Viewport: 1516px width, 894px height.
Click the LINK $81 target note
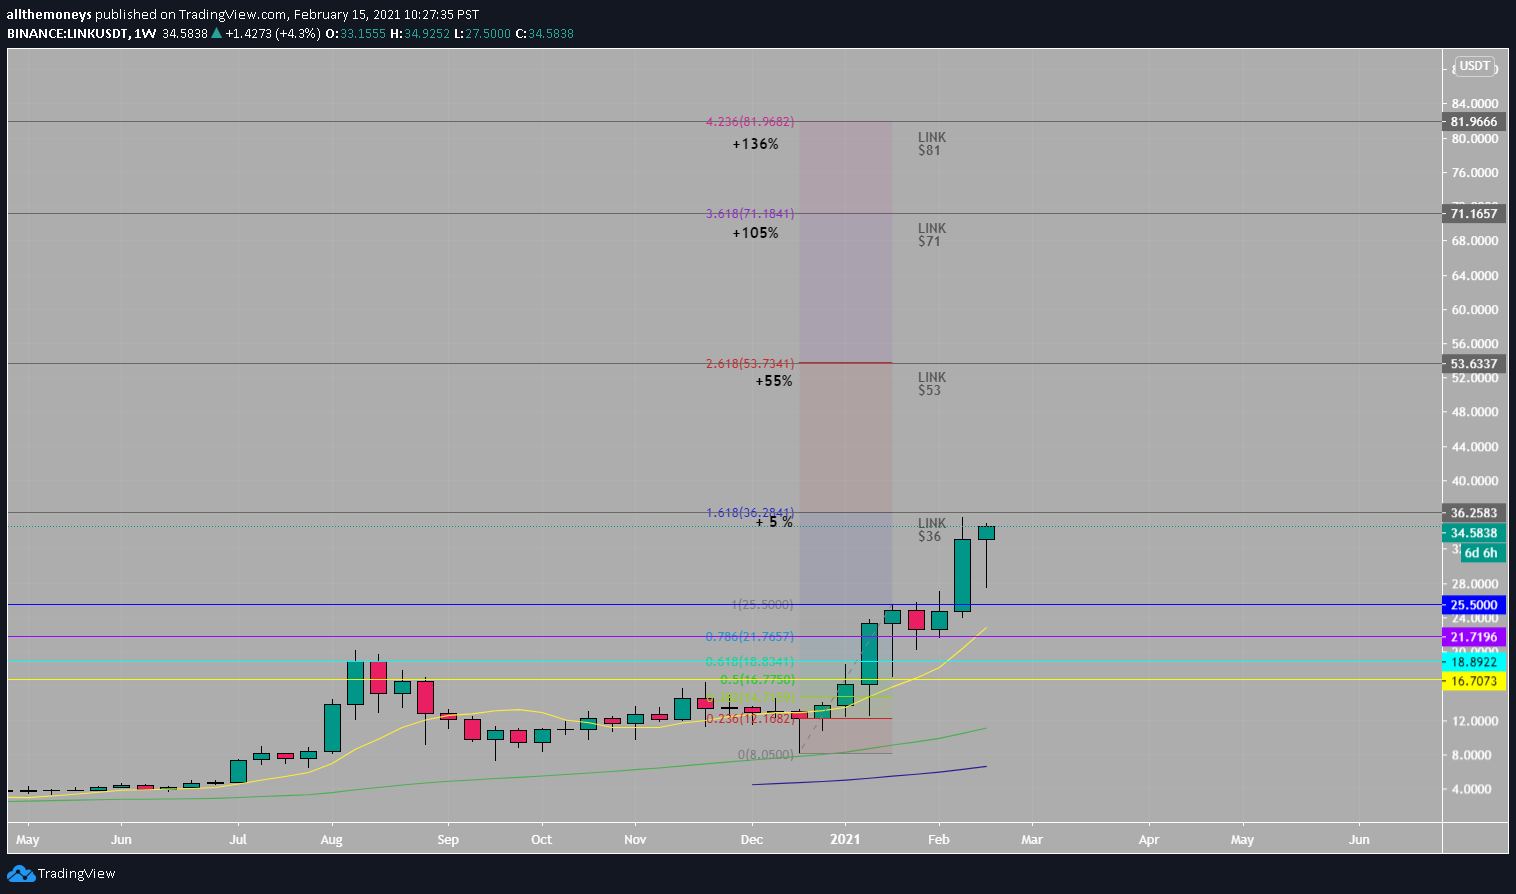coord(932,144)
